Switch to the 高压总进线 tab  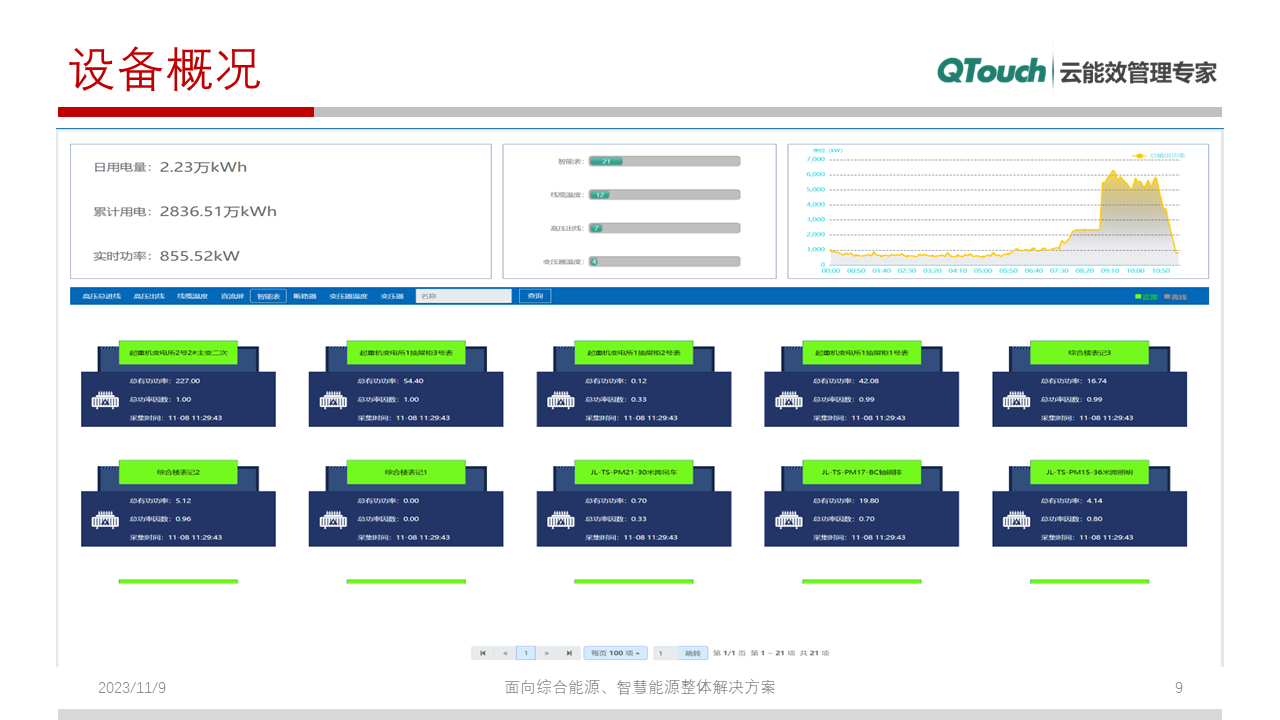pos(101,296)
